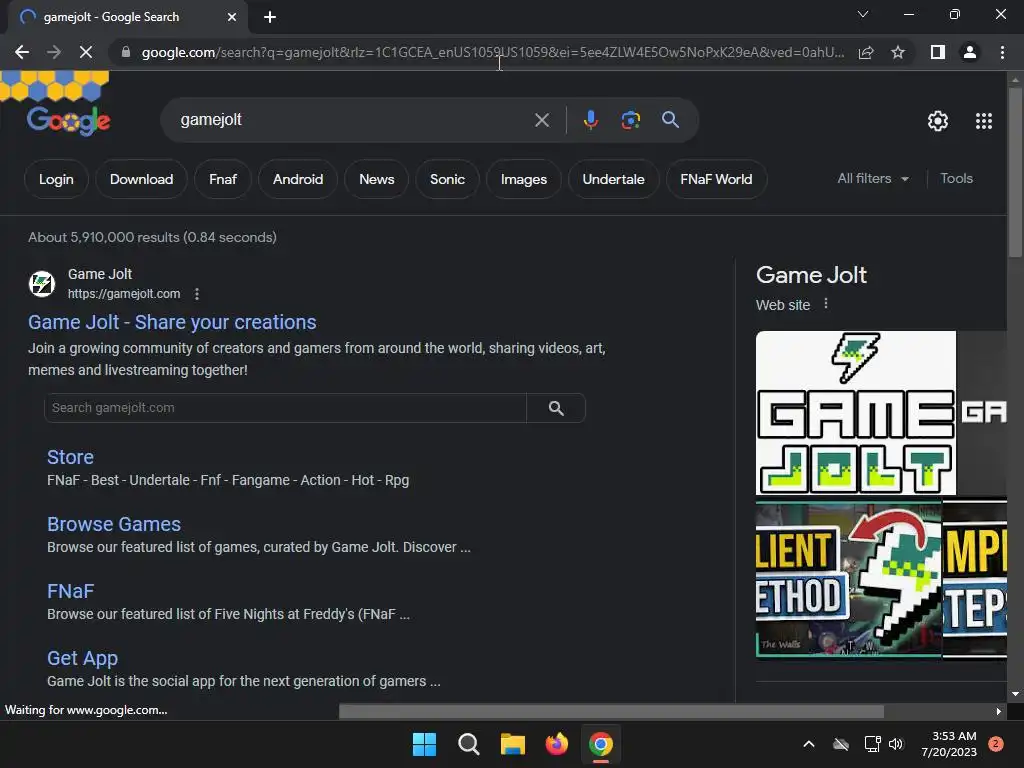This screenshot has height=768, width=1024.
Task: Click the Chrome taskbar icon
Action: pyautogui.click(x=601, y=744)
